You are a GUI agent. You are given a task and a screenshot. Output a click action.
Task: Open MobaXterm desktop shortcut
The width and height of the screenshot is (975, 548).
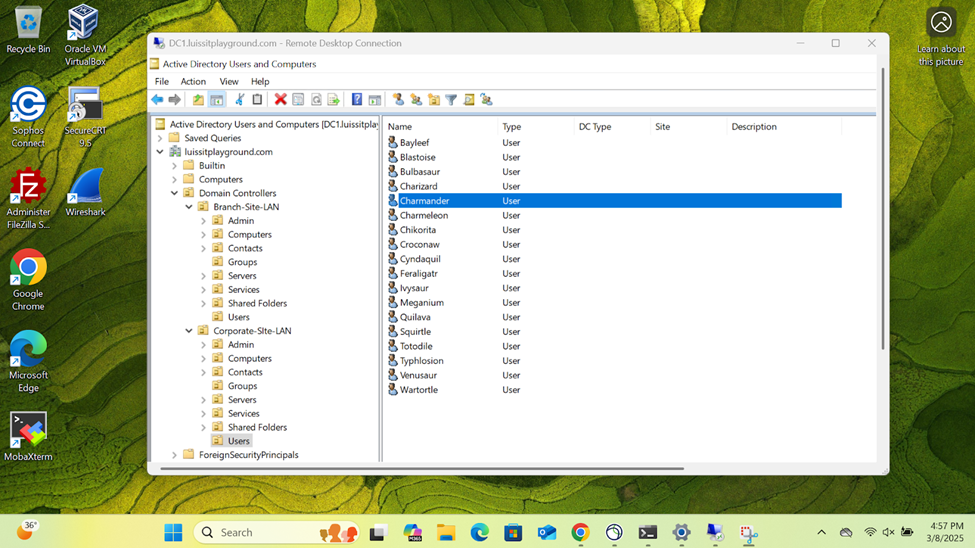pyautogui.click(x=28, y=437)
